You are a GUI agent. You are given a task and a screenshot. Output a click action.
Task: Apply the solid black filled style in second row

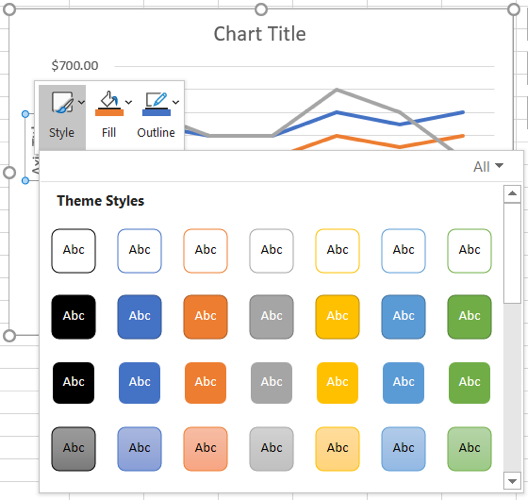[73, 316]
